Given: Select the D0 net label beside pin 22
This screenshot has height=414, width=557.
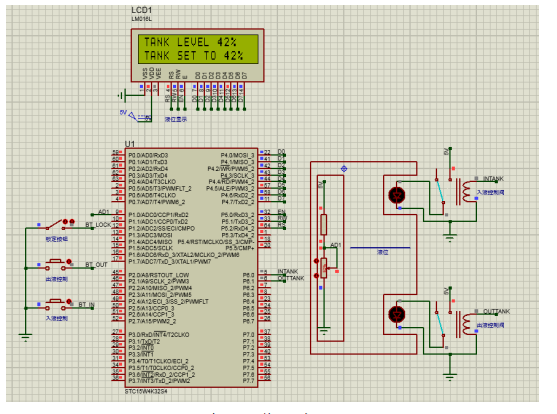Looking at the screenshot, I should [x=281, y=152].
